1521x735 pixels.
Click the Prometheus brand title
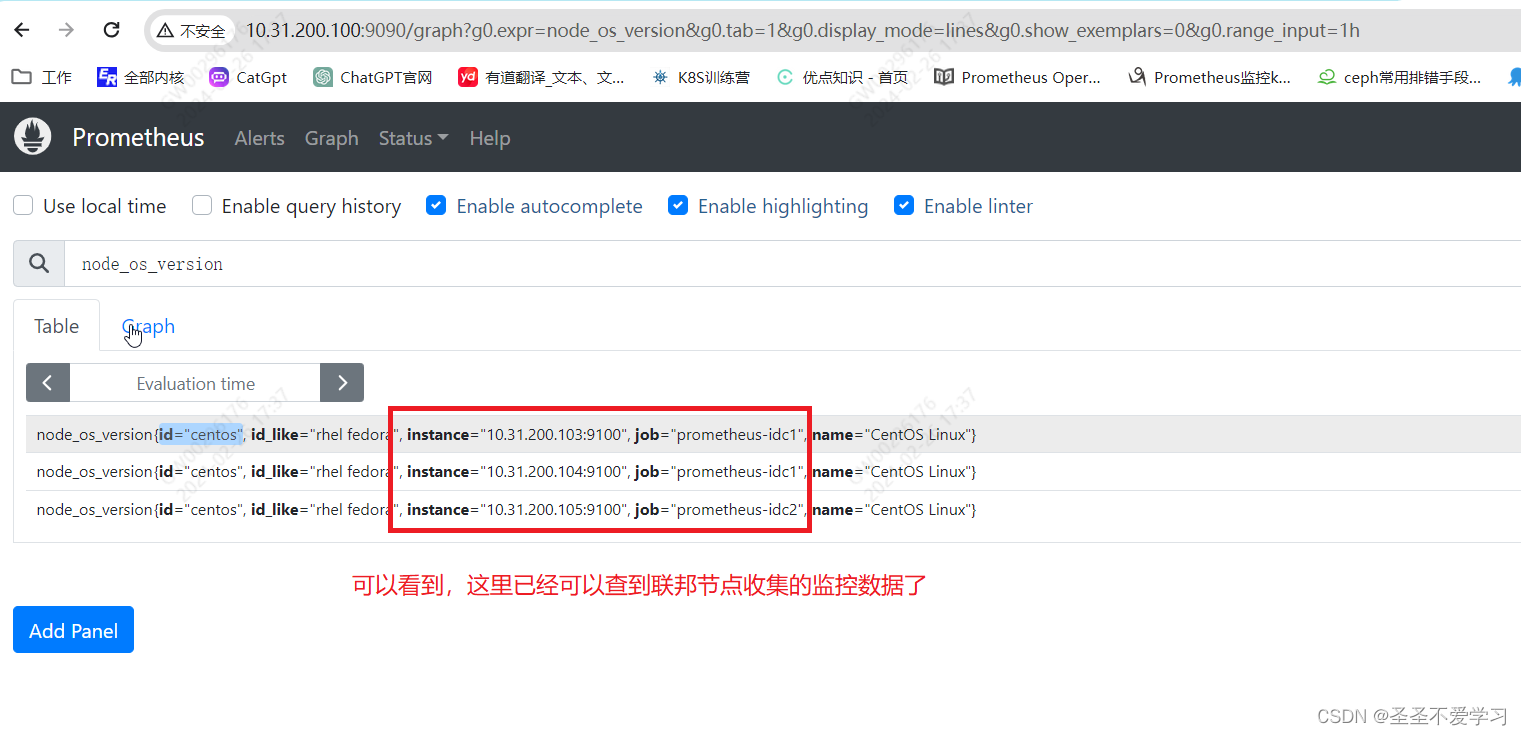coord(138,137)
